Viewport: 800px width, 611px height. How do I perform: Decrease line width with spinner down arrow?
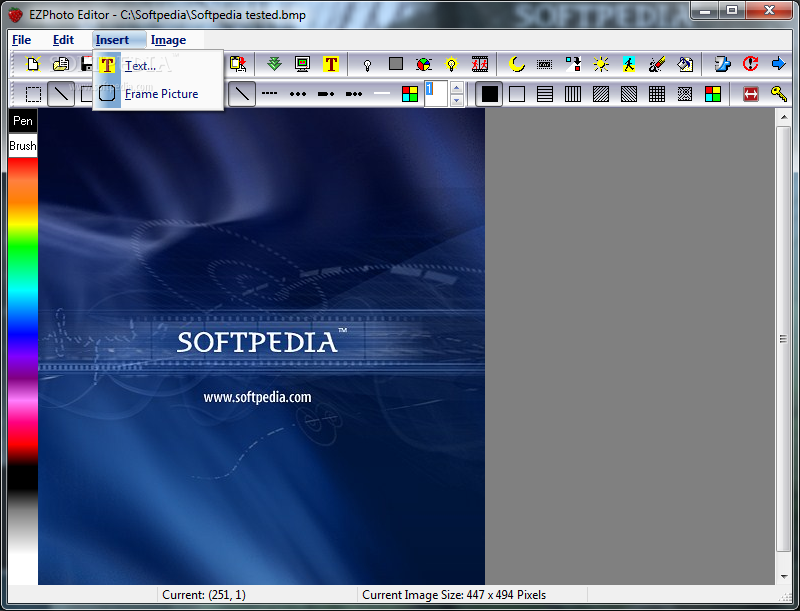[x=457, y=100]
